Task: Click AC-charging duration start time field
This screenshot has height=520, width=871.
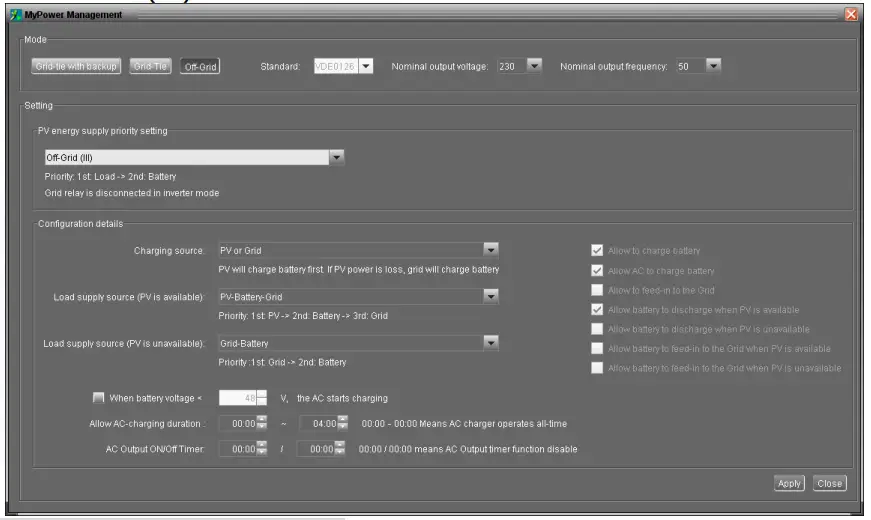Action: (x=238, y=423)
